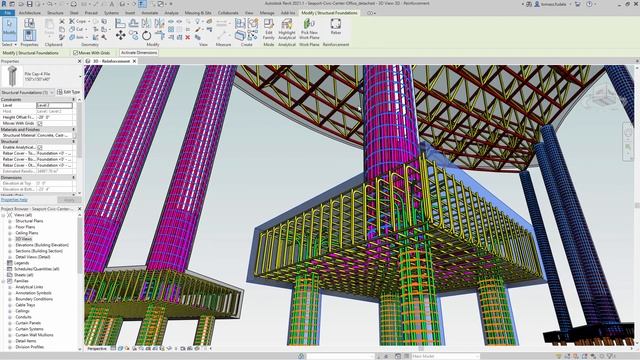Open the Select dropdown under Modify
This screenshot has height=360, width=640.
tap(9, 44)
